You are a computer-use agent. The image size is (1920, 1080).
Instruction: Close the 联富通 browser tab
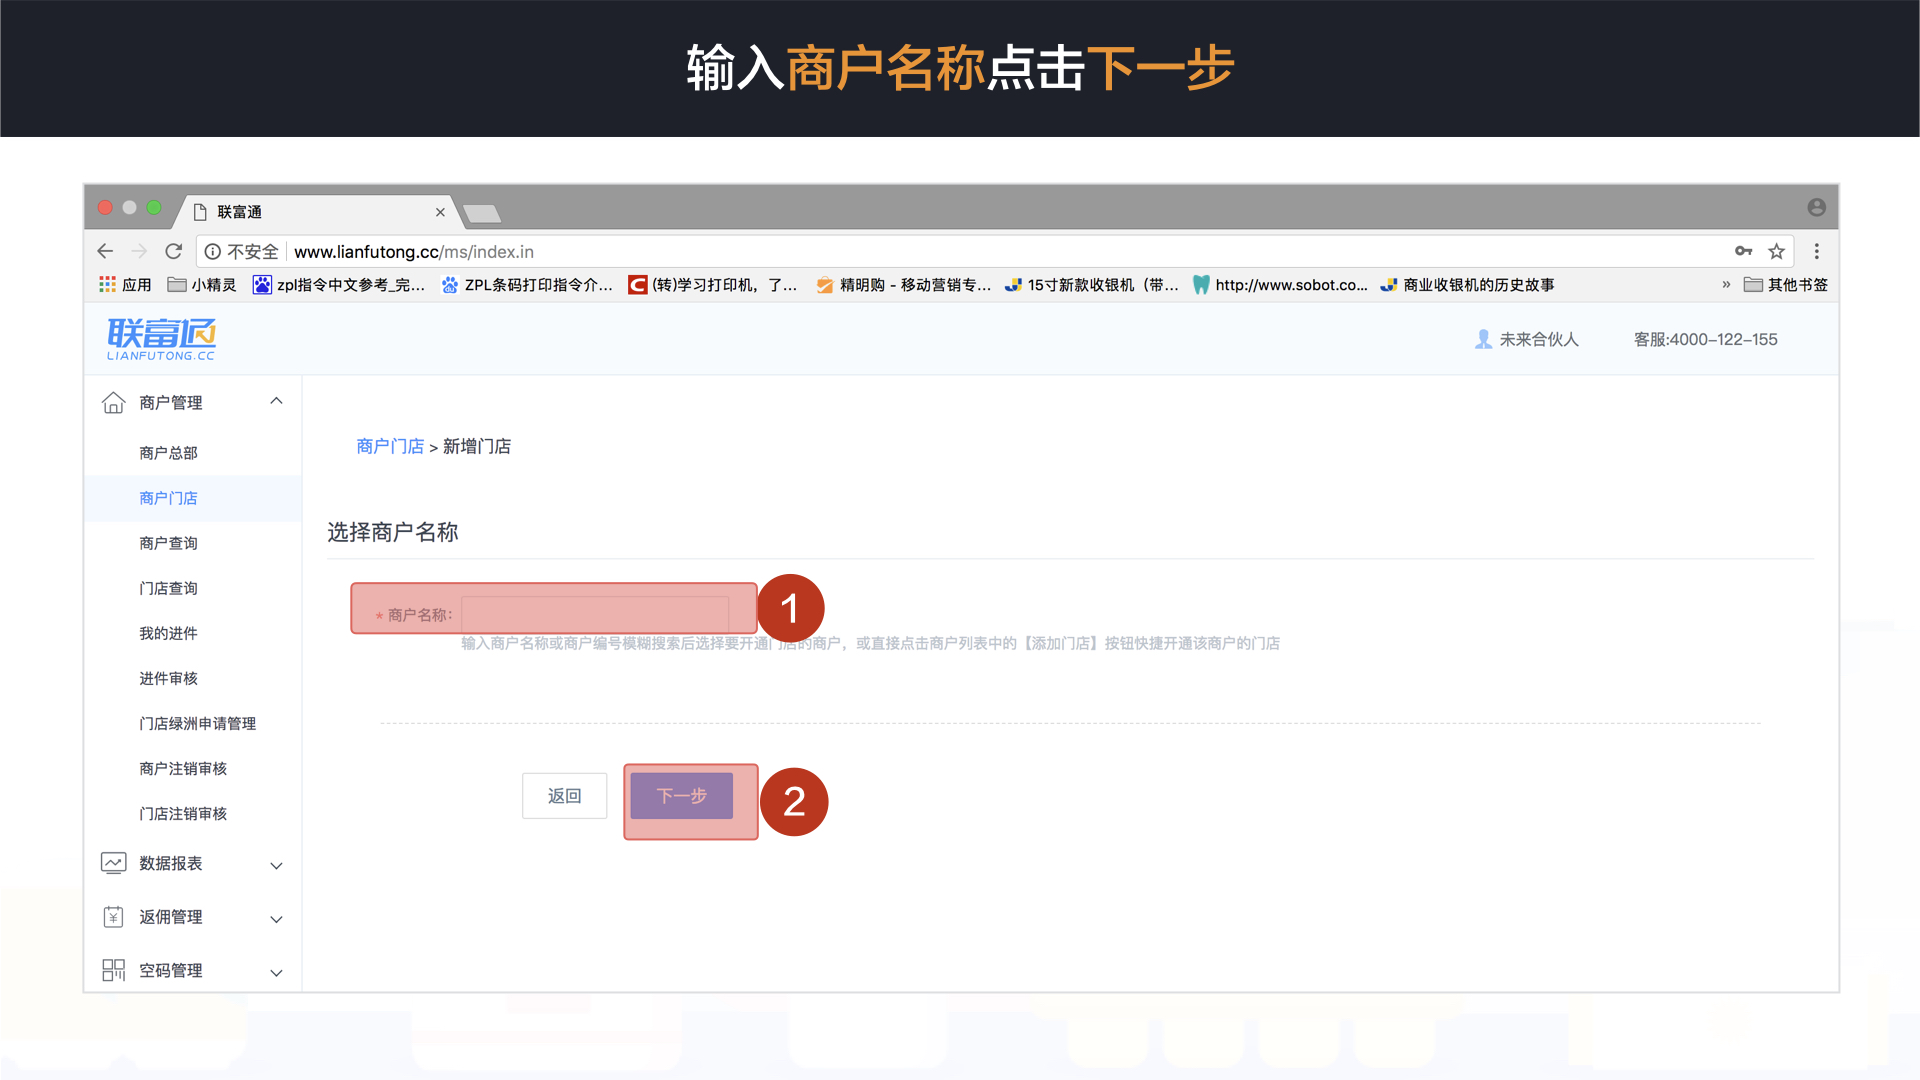click(x=440, y=212)
